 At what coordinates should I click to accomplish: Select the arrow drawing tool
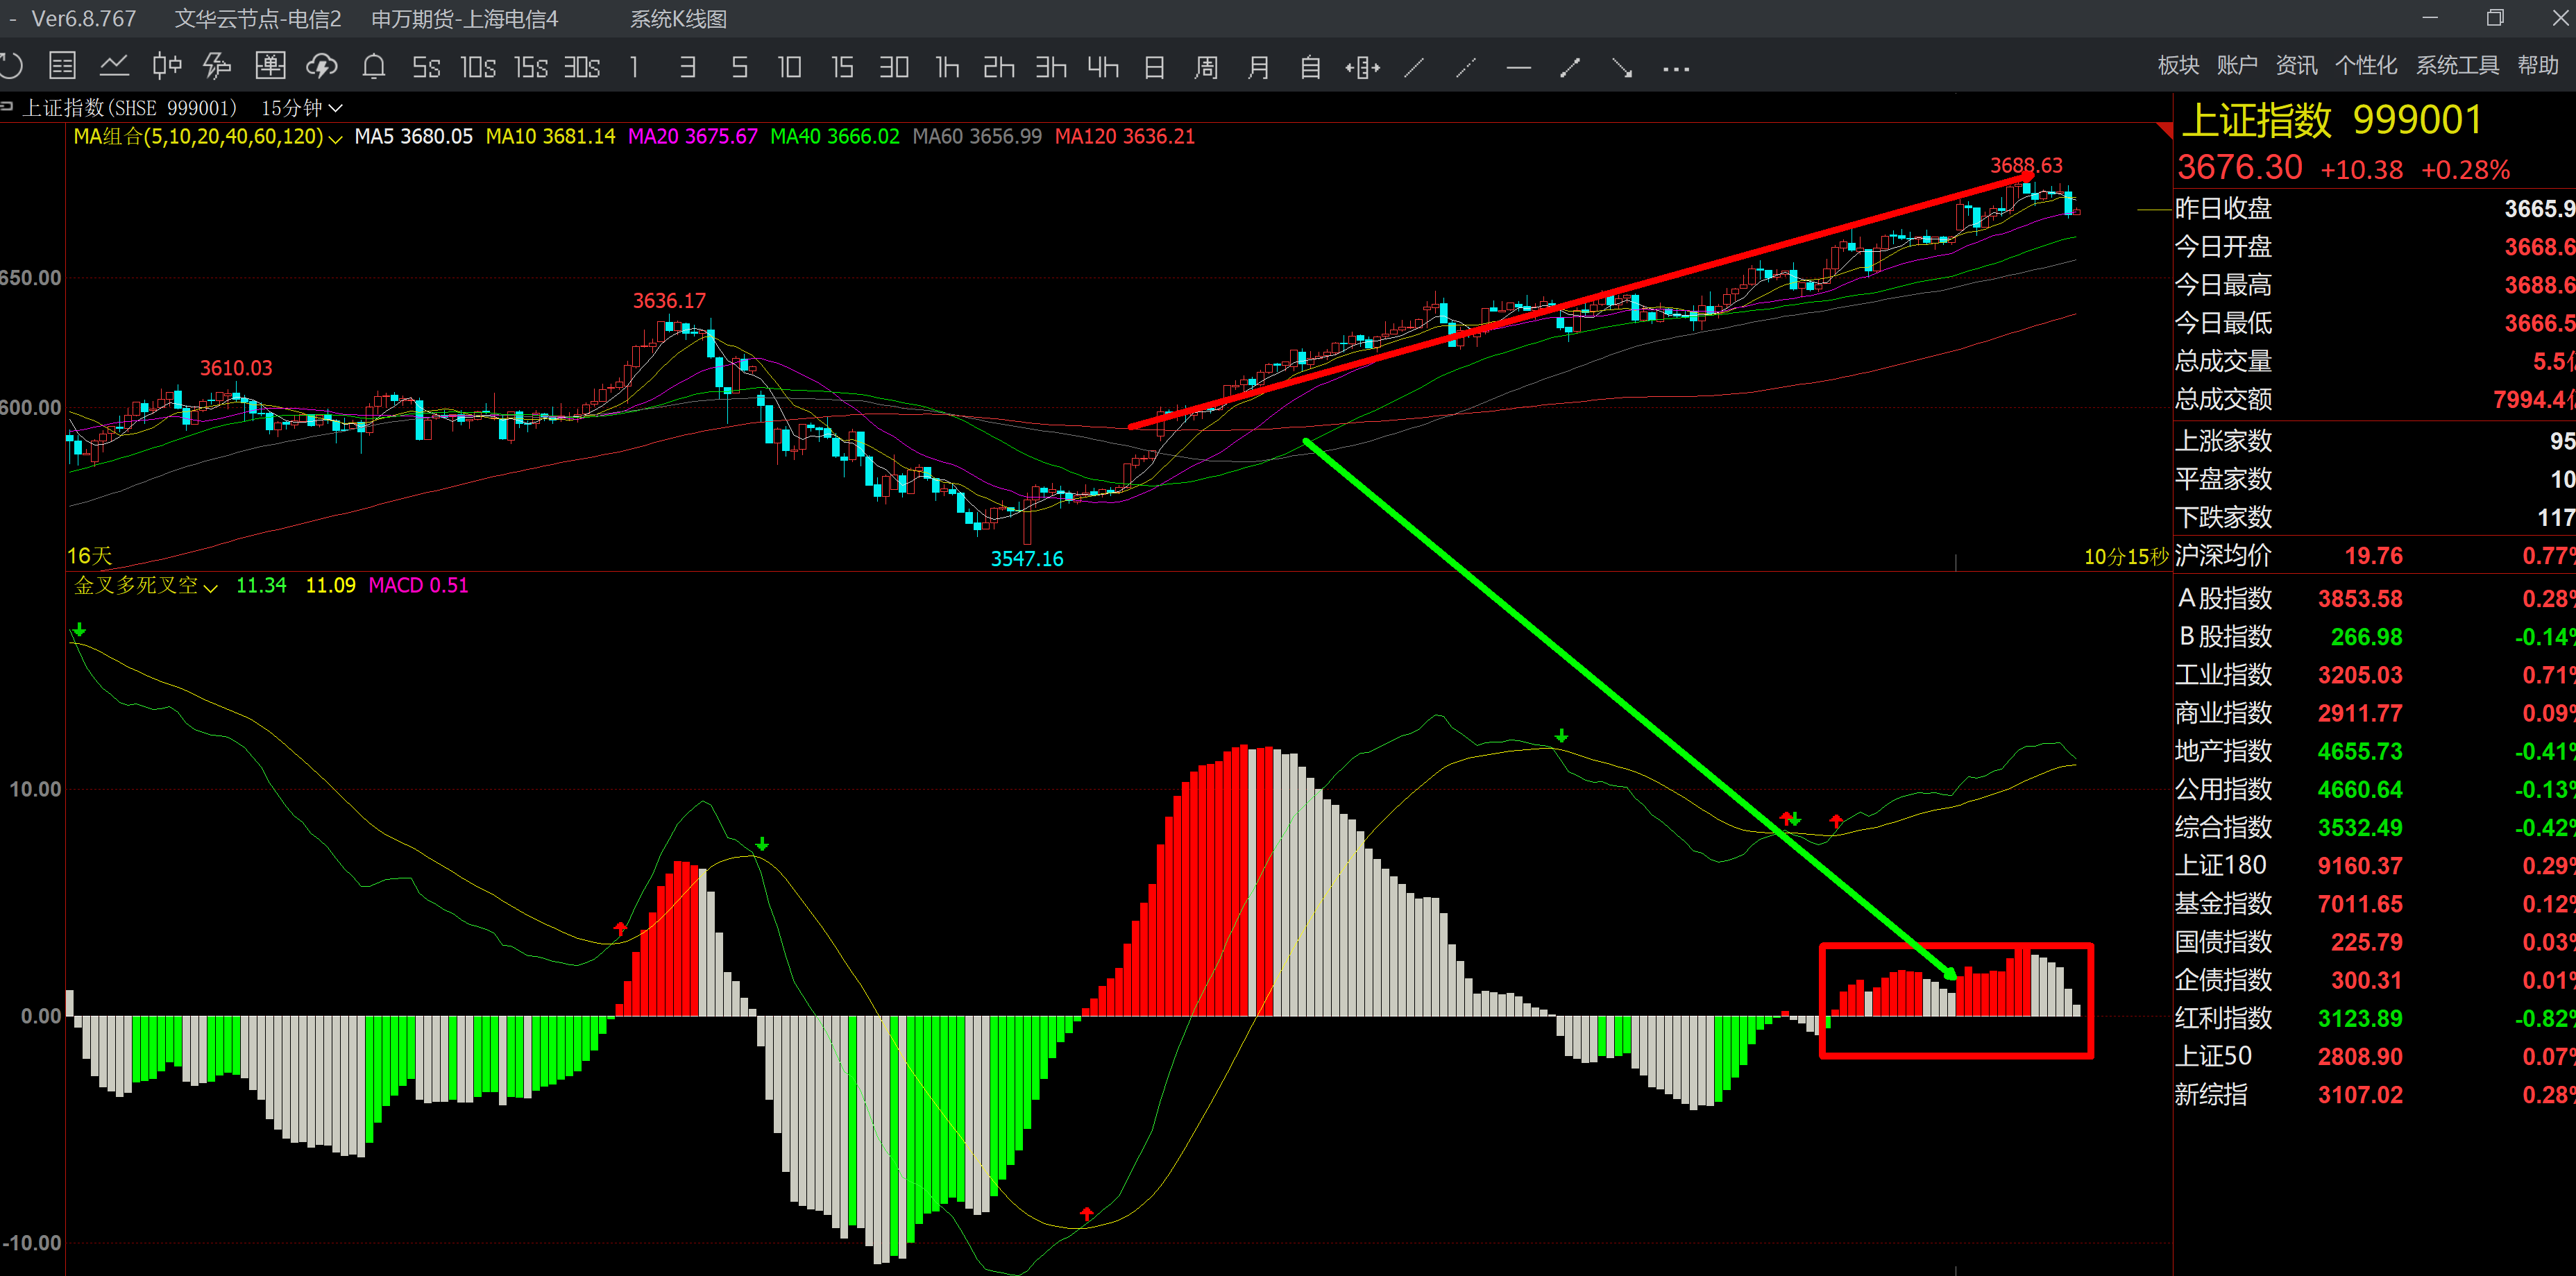point(1622,67)
